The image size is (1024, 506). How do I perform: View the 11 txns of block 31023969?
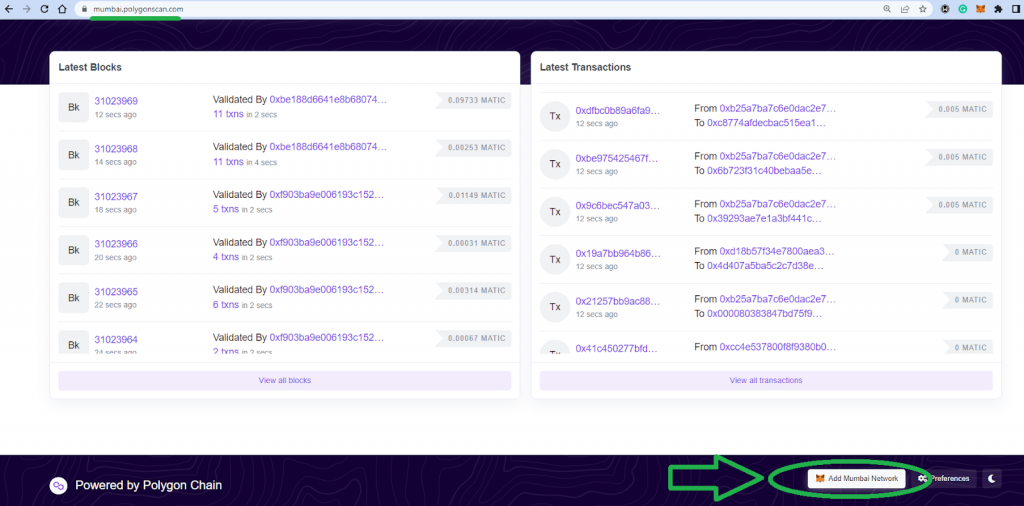tap(228, 114)
